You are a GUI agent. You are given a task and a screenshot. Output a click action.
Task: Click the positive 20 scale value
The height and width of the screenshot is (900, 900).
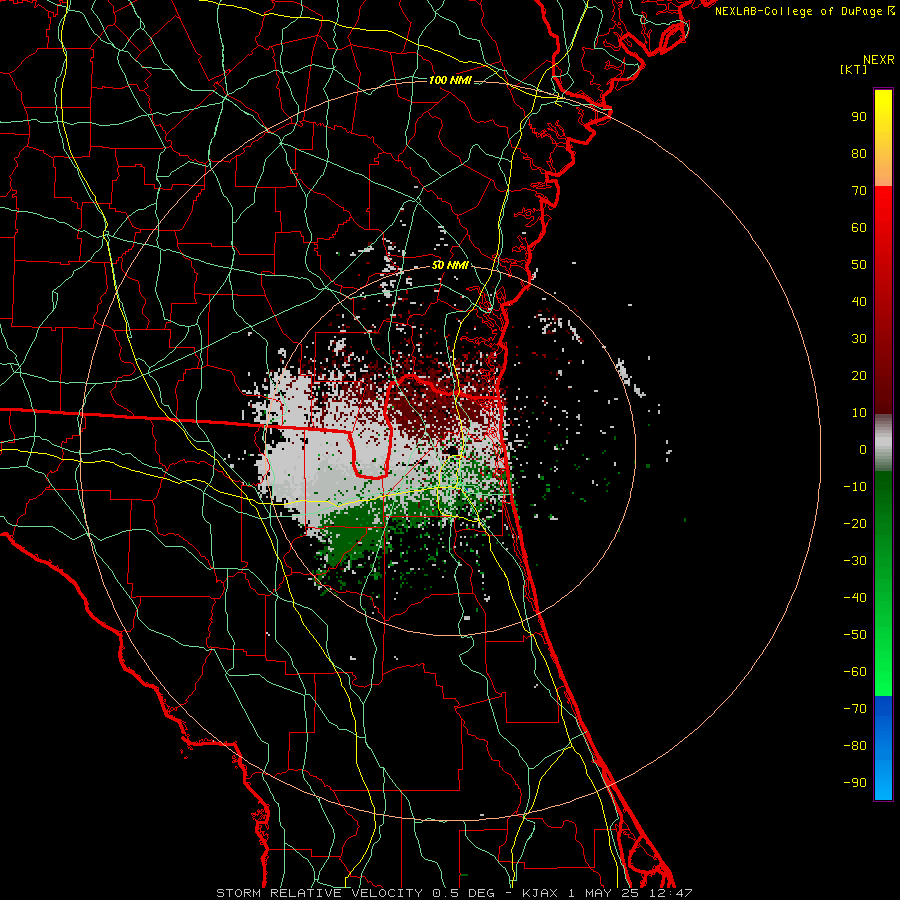click(x=859, y=375)
